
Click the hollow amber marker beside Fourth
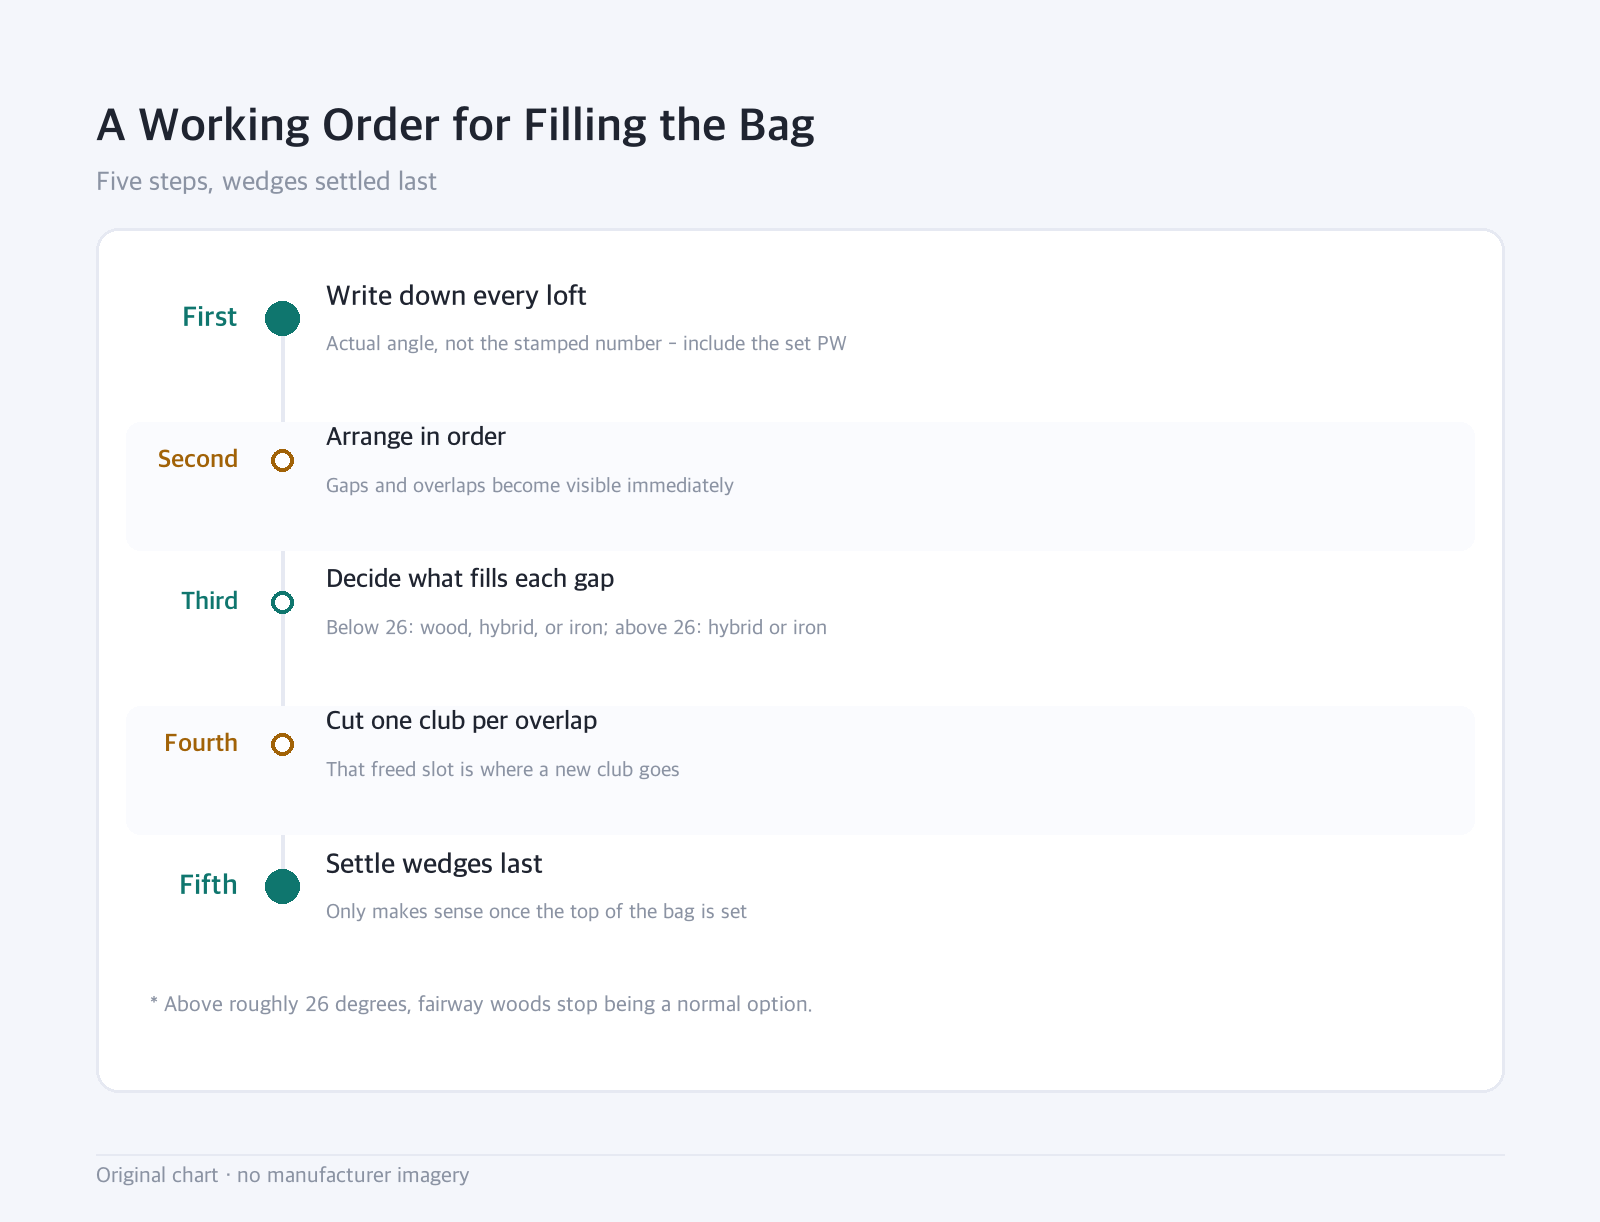[282, 744]
